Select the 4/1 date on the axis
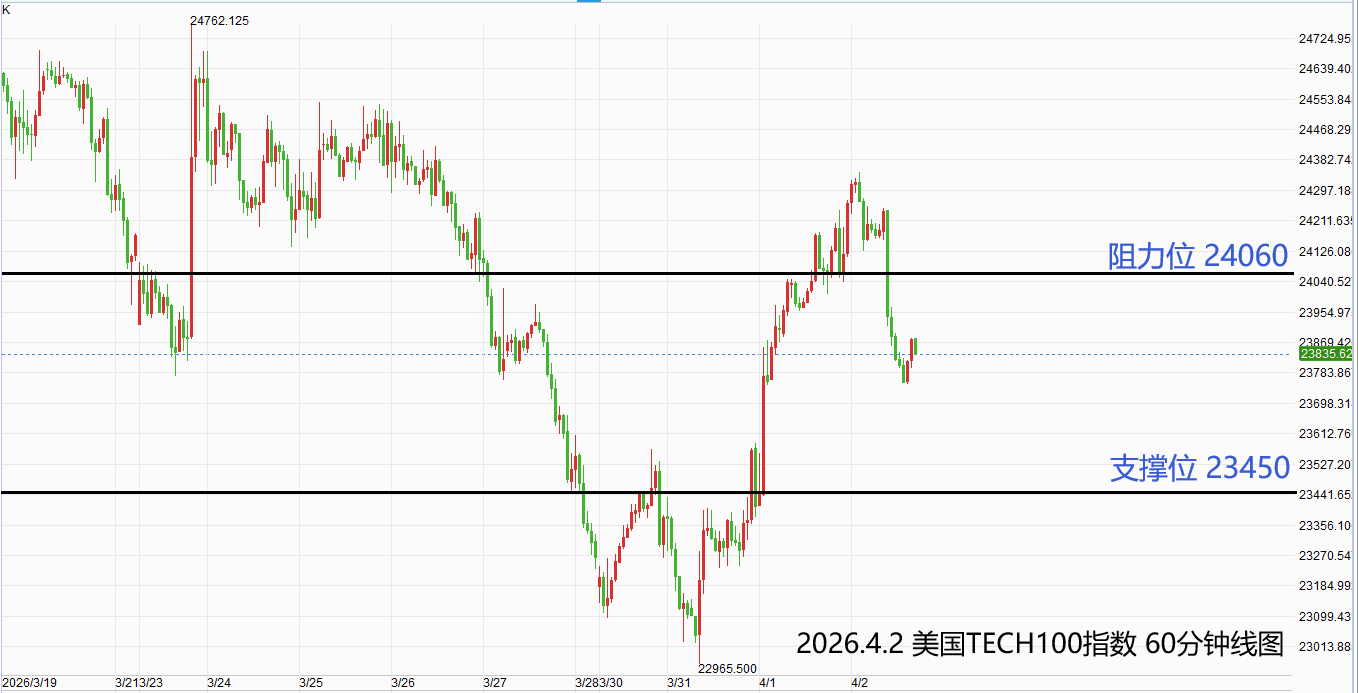 [x=768, y=683]
